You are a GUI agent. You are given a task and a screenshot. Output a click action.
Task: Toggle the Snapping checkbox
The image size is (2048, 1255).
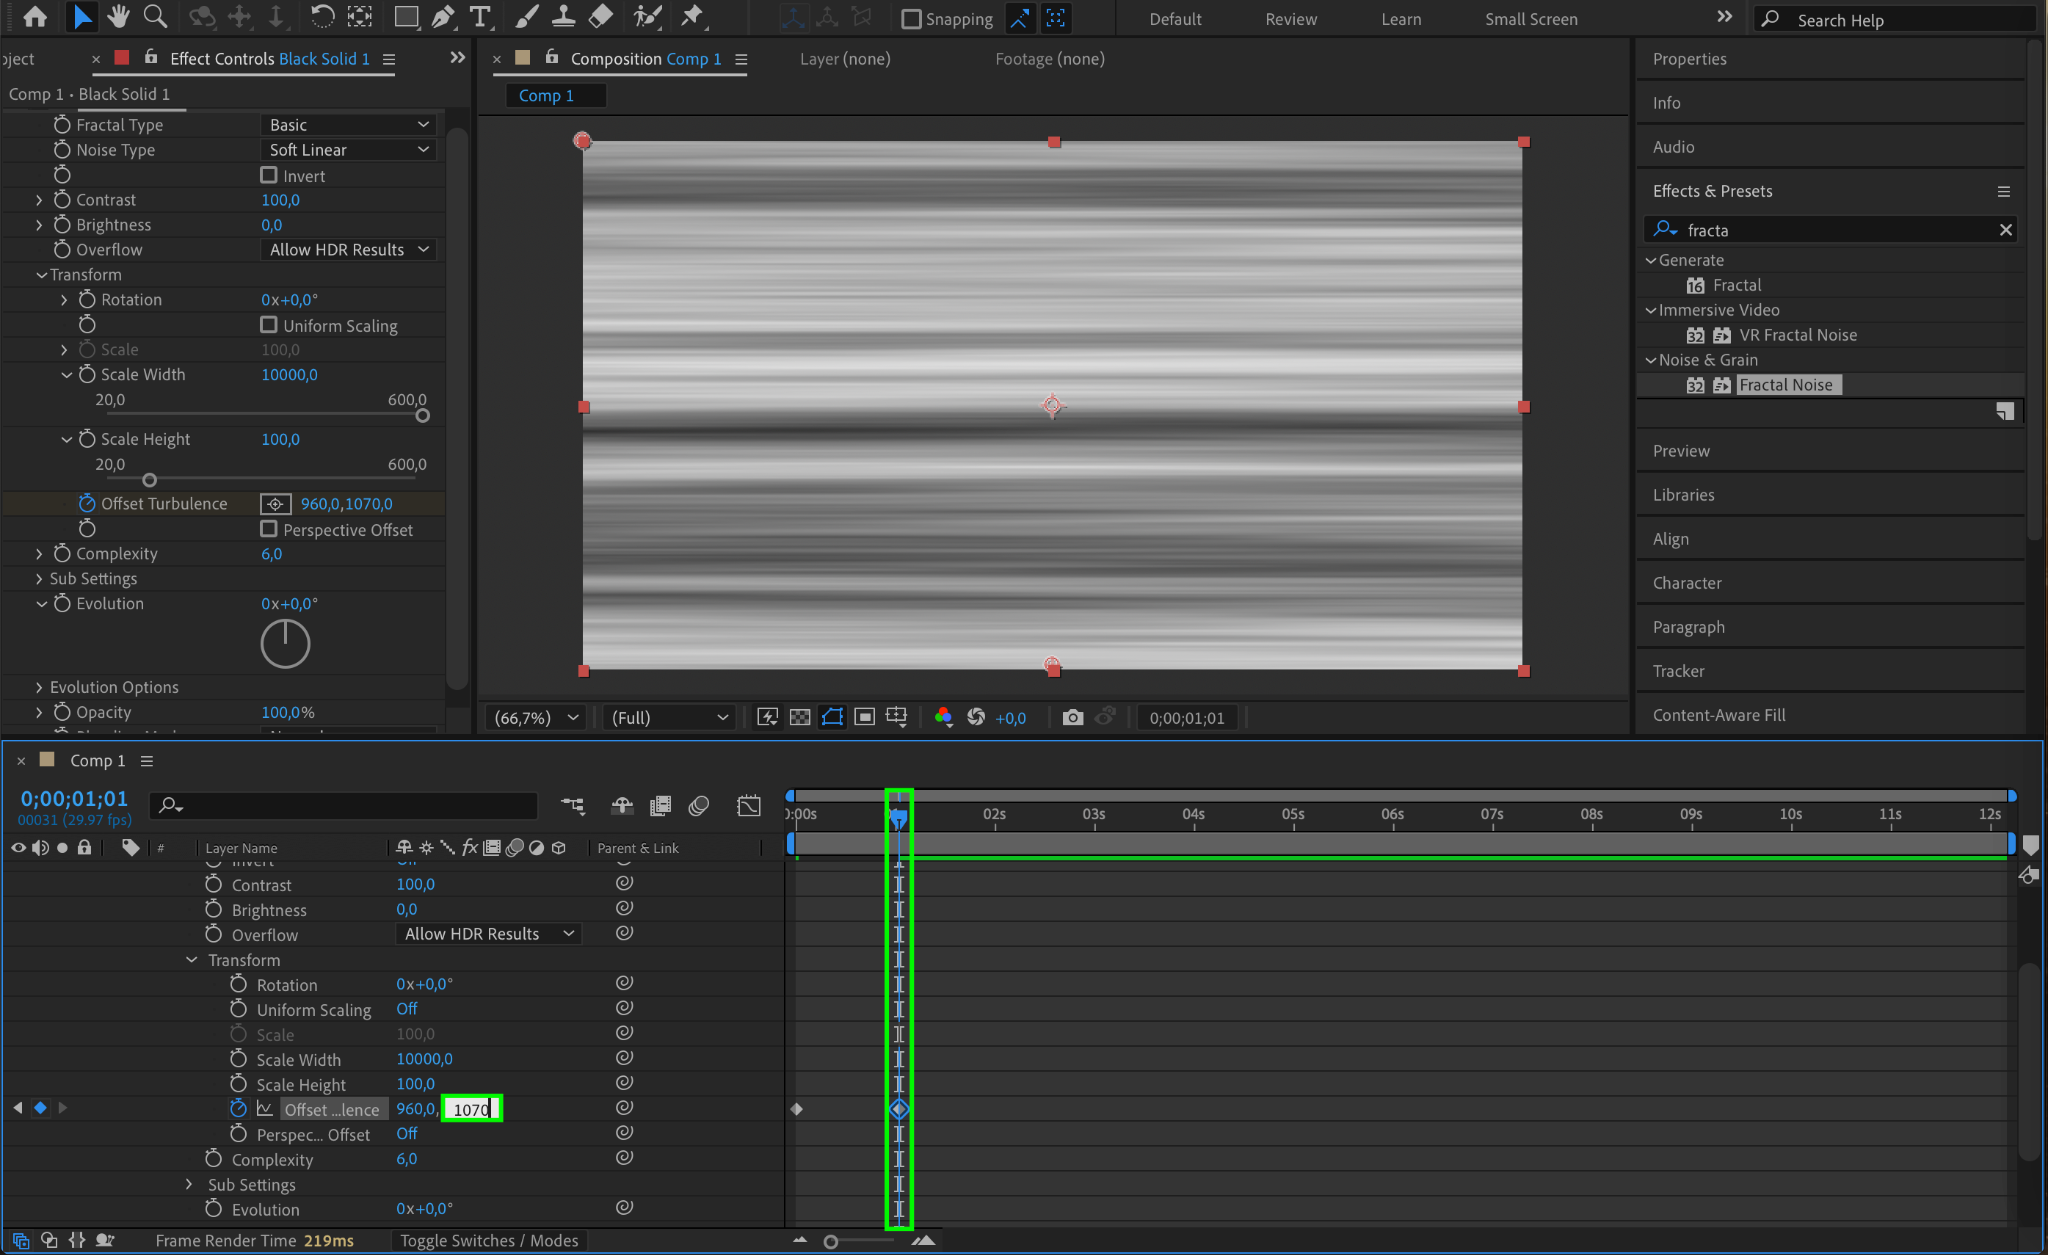(x=911, y=19)
